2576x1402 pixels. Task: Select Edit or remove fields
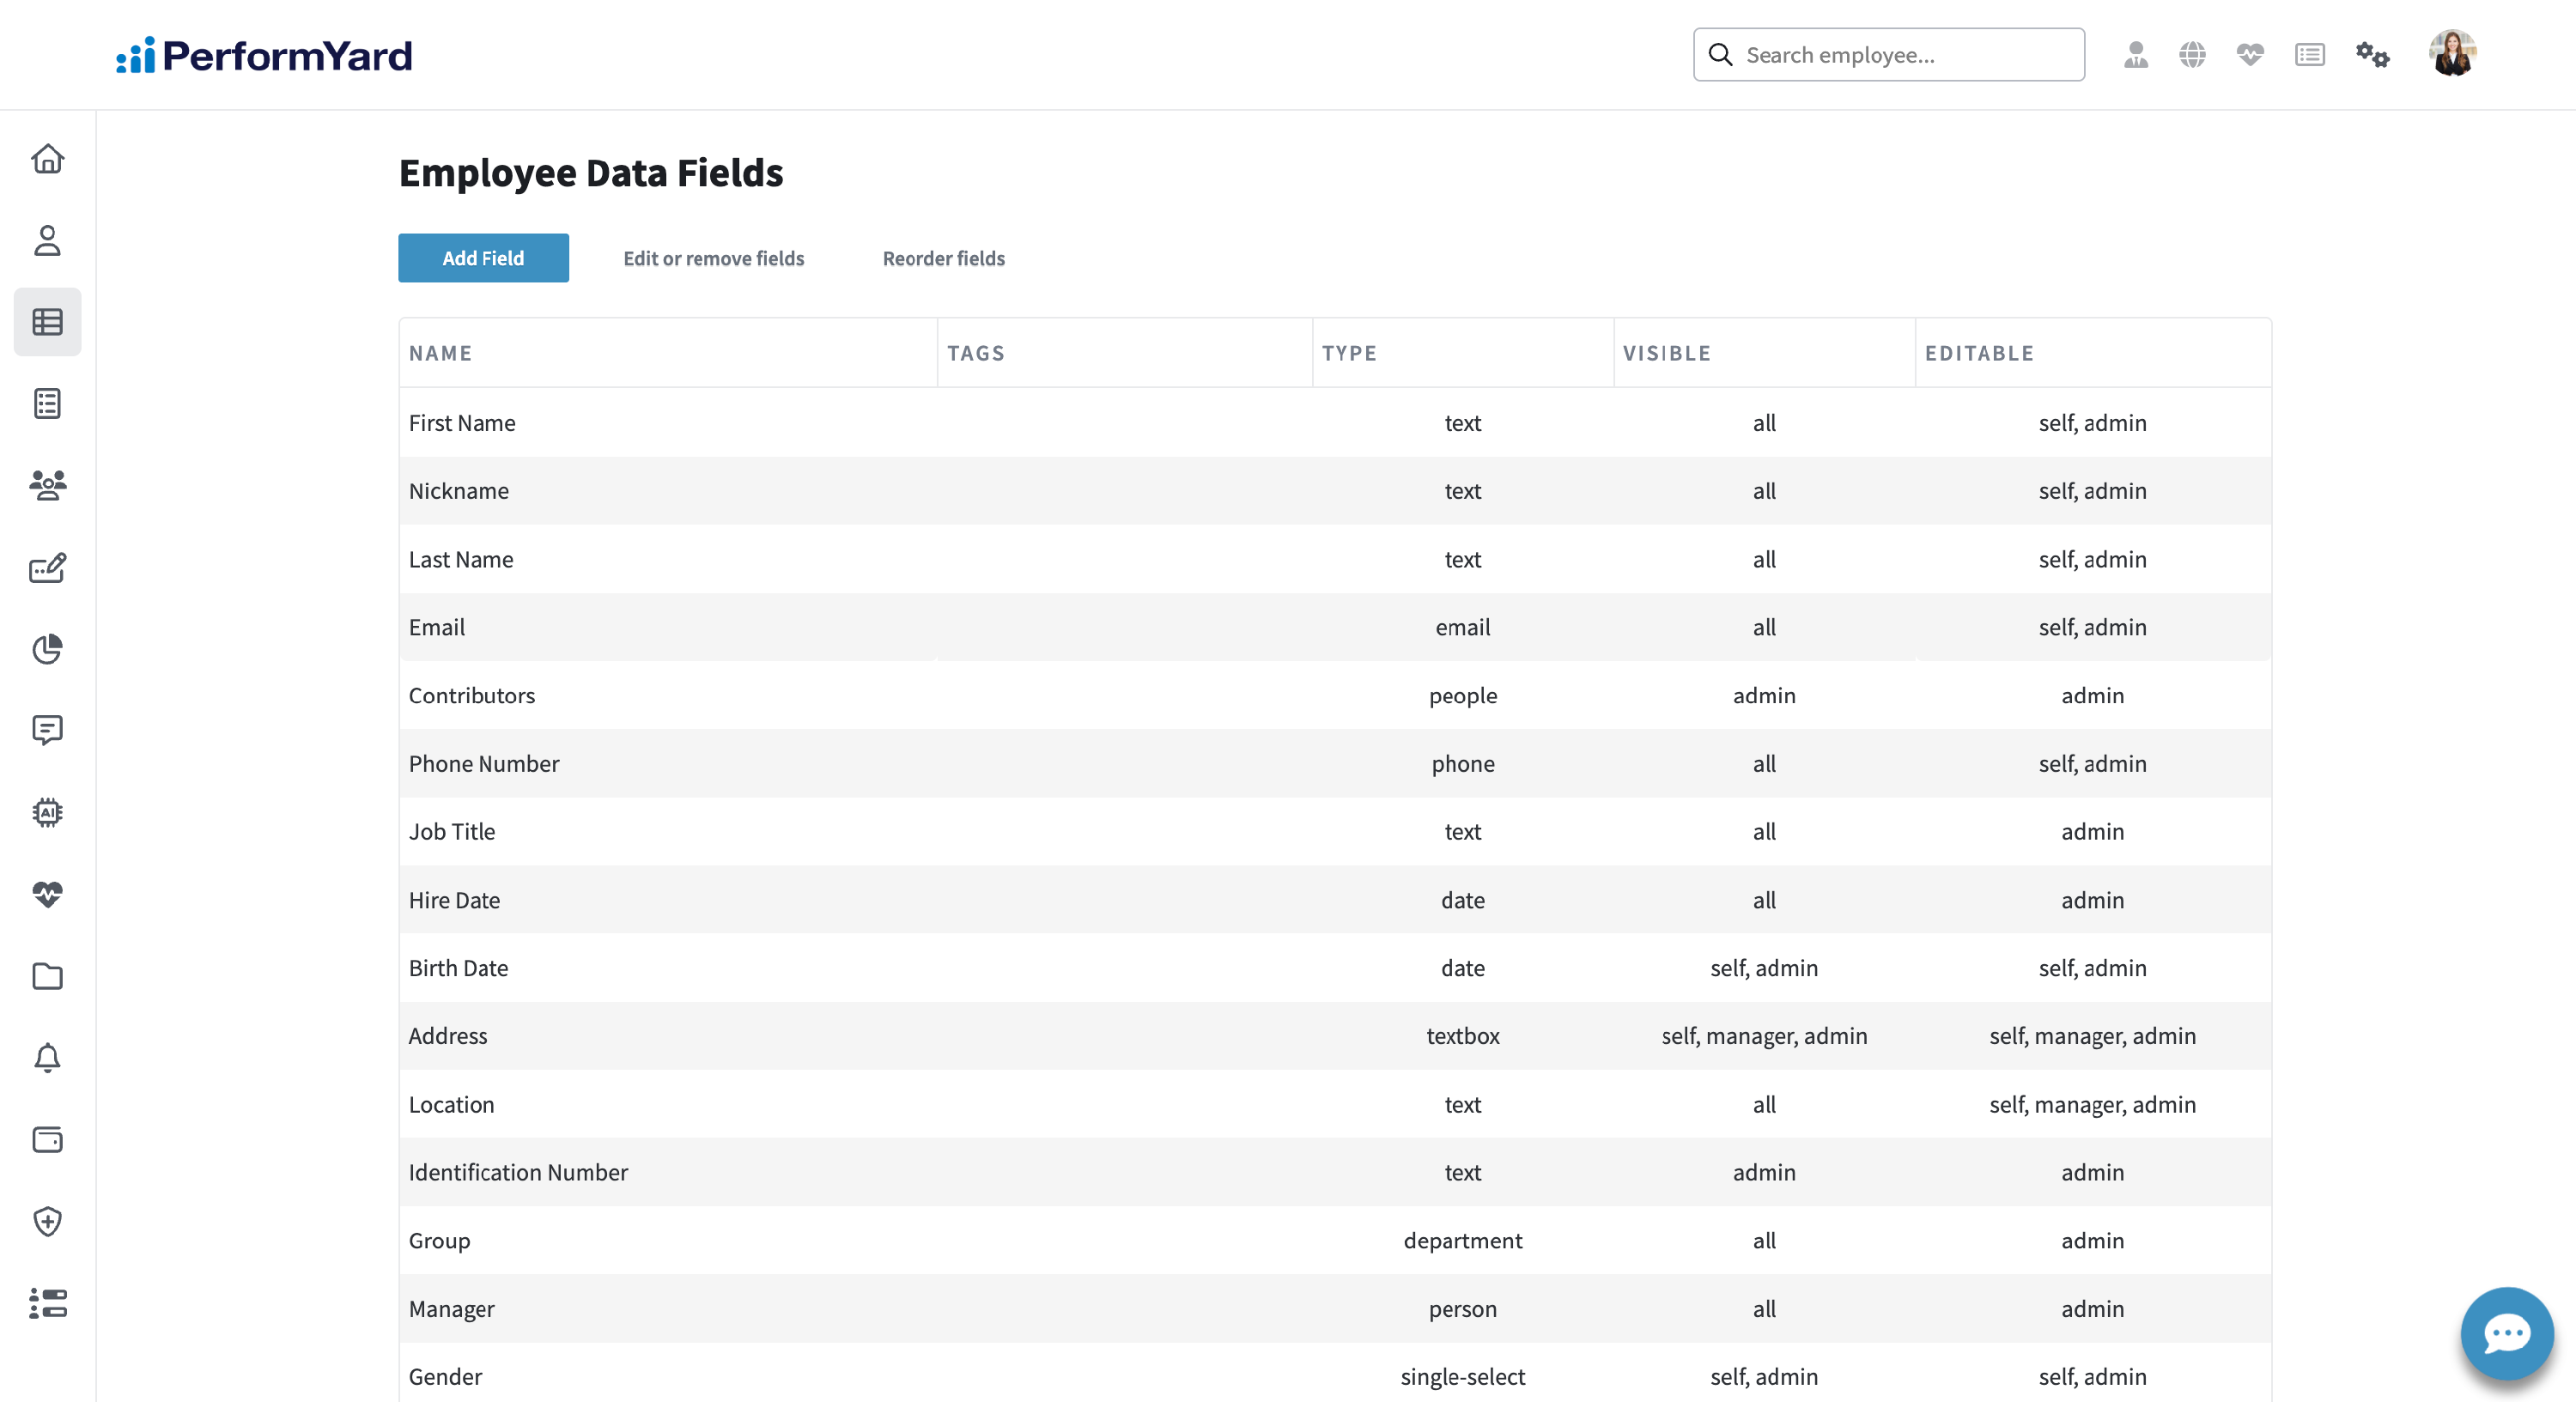pos(713,258)
